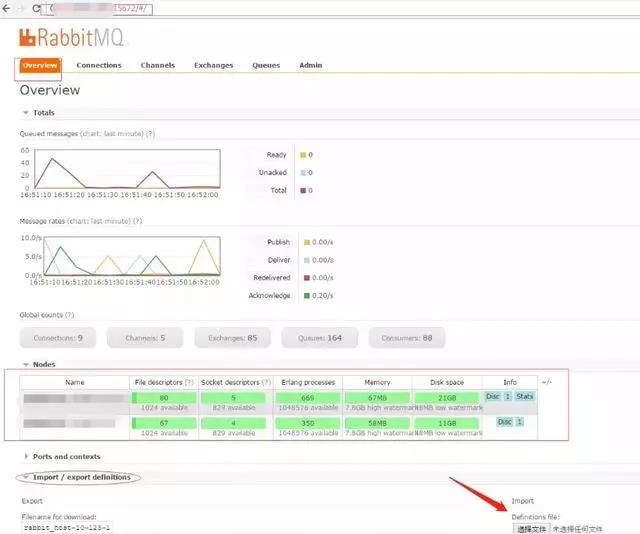Viewport: 640px width, 534px height.
Task: Click the choose file button for import
Action: tap(531, 529)
